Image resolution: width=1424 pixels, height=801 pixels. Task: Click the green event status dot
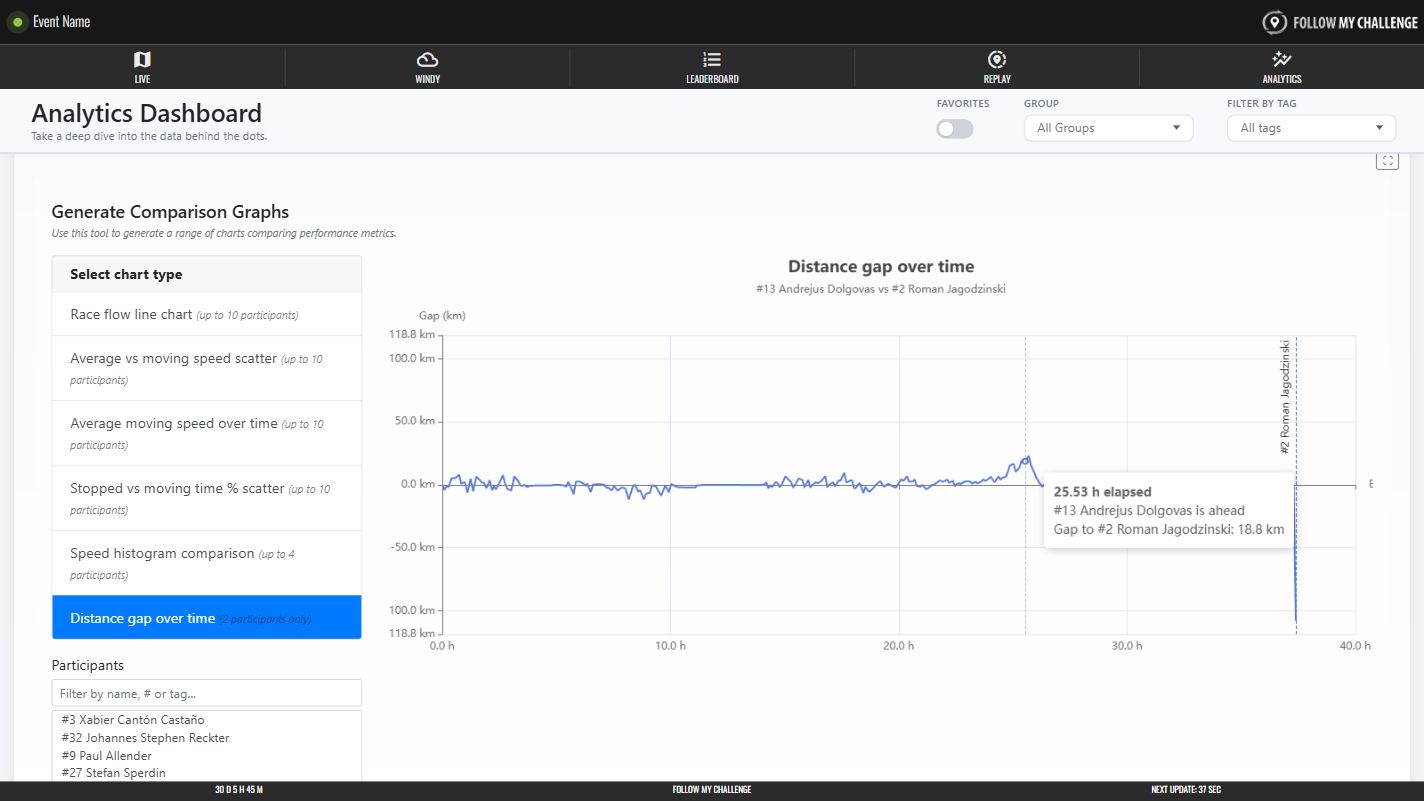(17, 22)
